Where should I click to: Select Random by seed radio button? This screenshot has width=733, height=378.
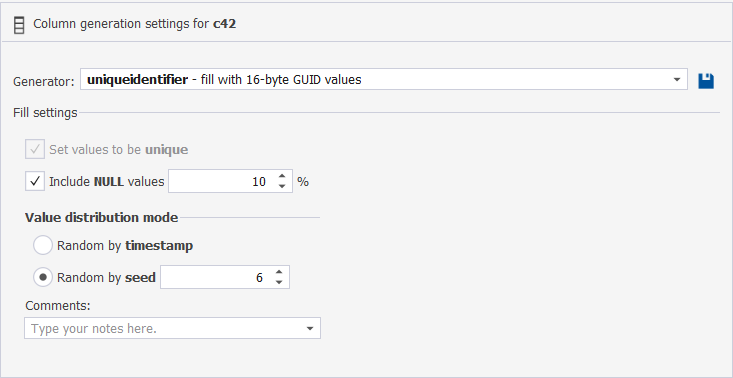43,278
